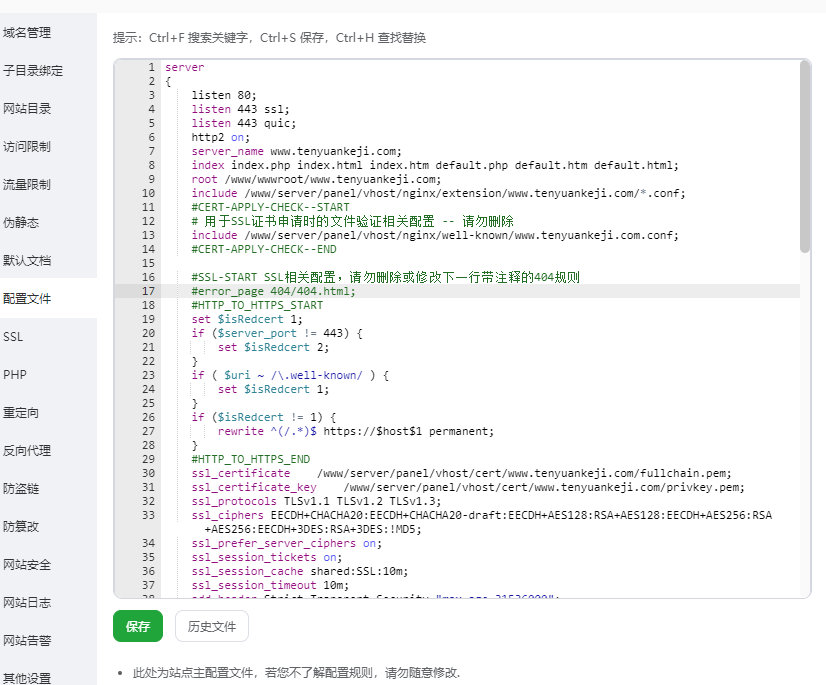Open the 域名管理 tab in sidebar
This screenshot has width=826, height=685.
click(x=27, y=33)
